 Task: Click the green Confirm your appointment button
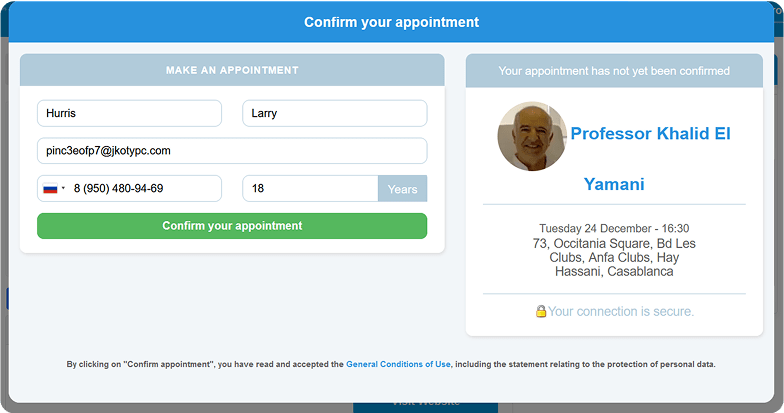tap(232, 226)
